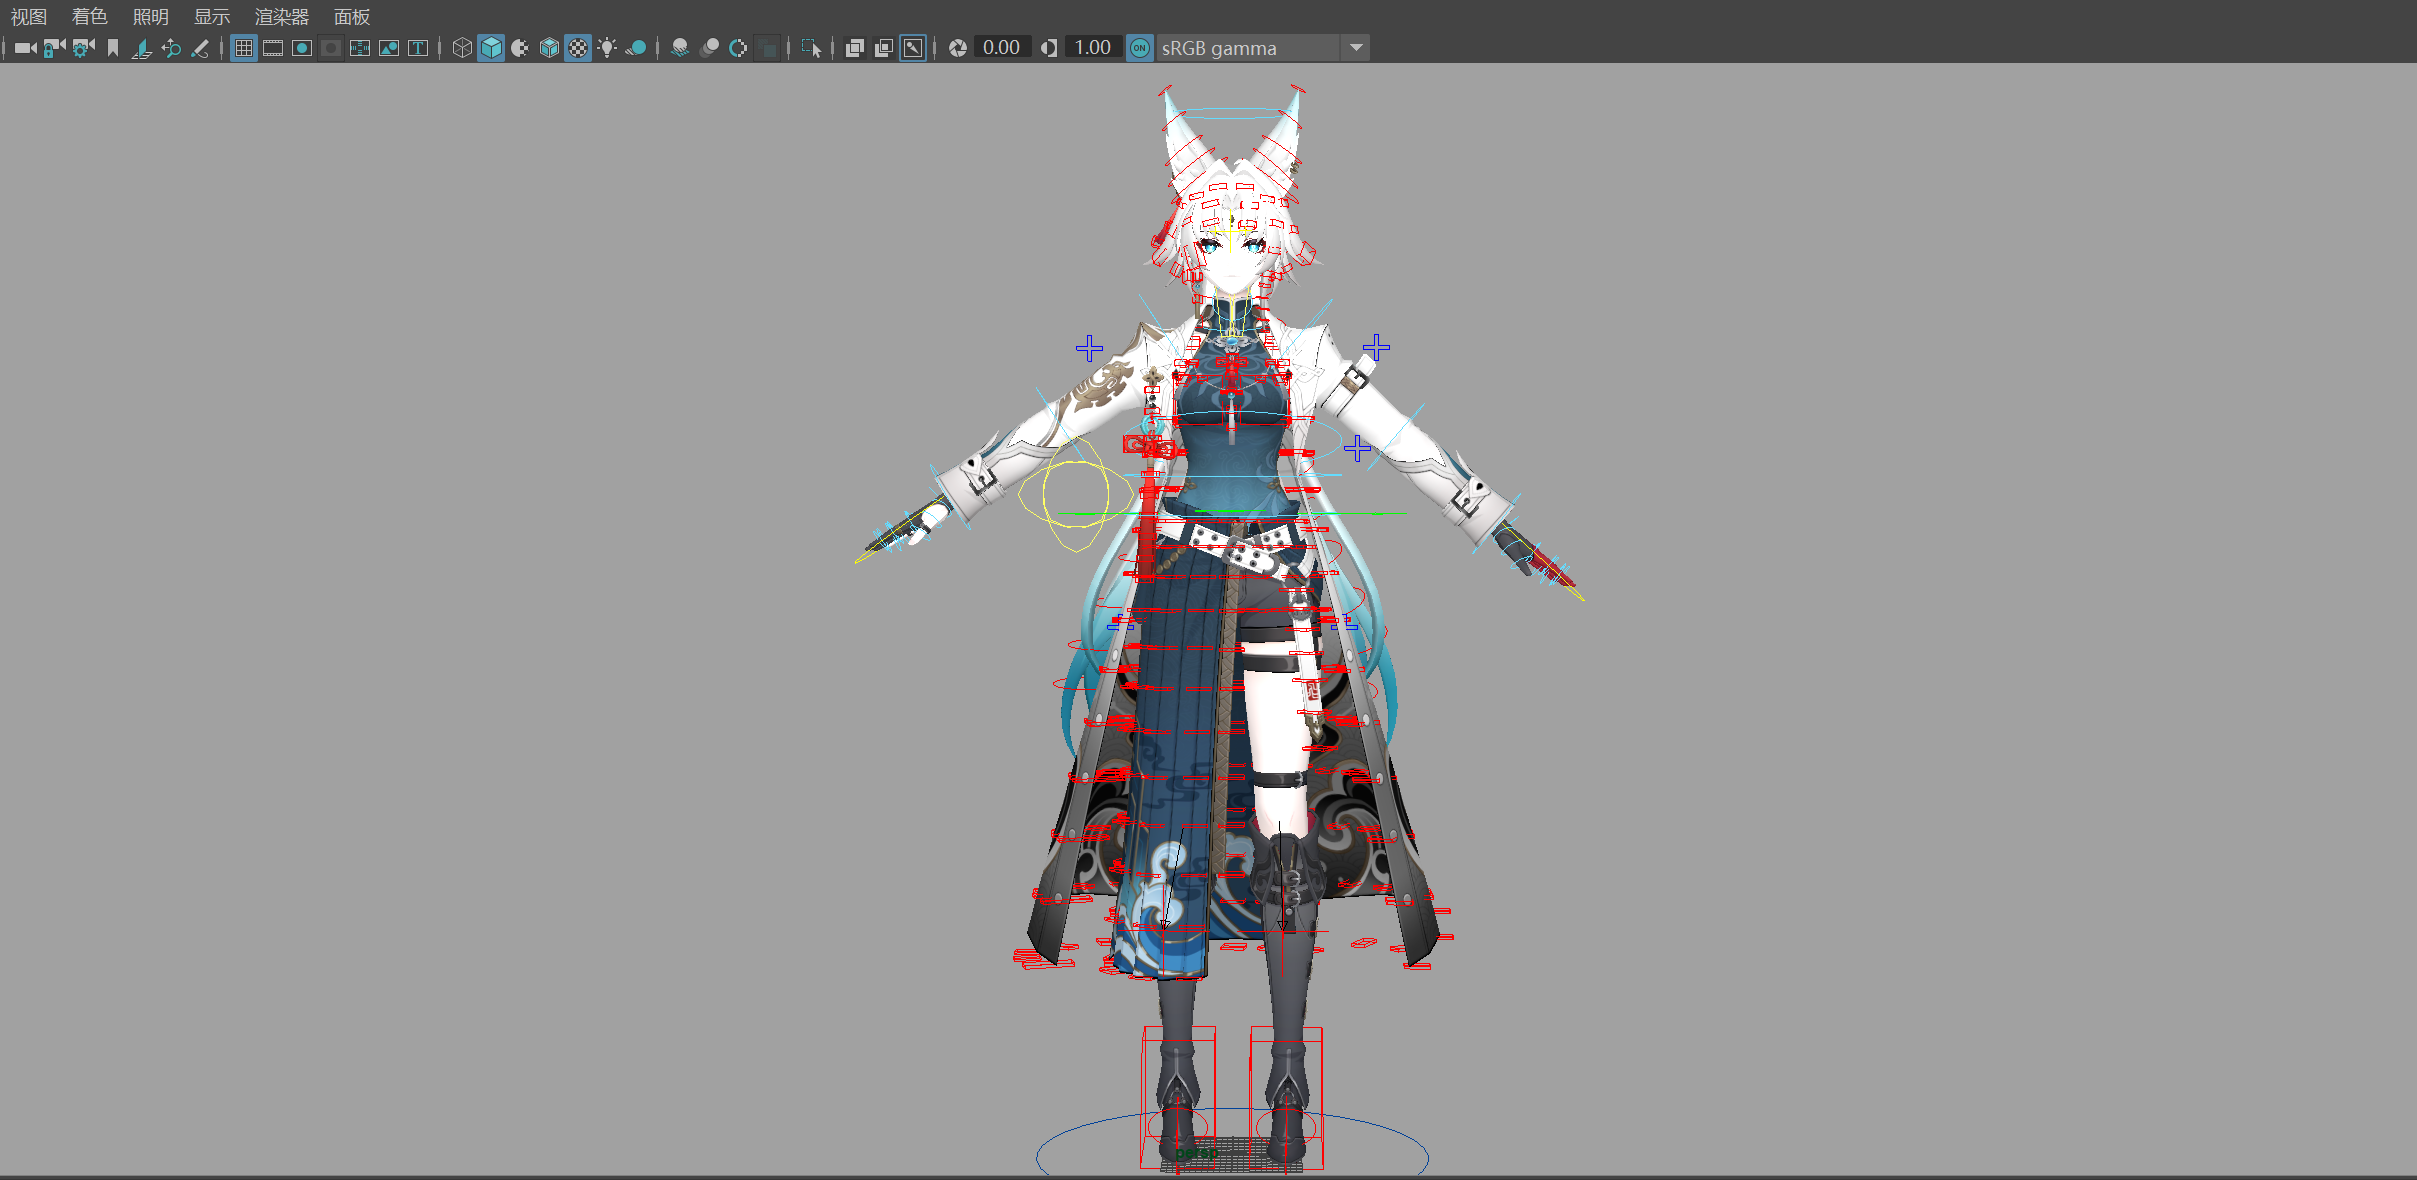Click the dropdown arrow beside sRGB gamma
This screenshot has width=2417, height=1180.
1356,48
